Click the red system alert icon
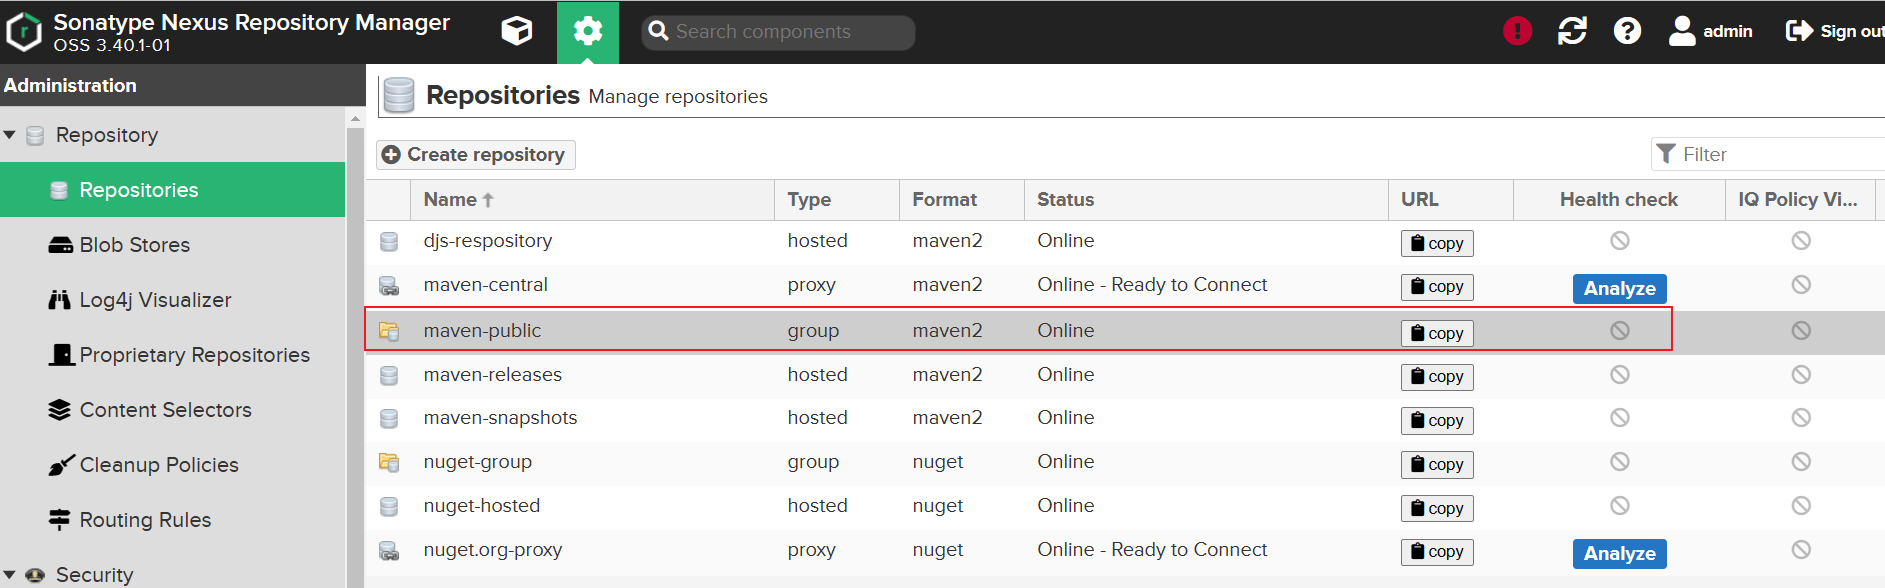Image resolution: width=1885 pixels, height=588 pixels. coord(1517,31)
